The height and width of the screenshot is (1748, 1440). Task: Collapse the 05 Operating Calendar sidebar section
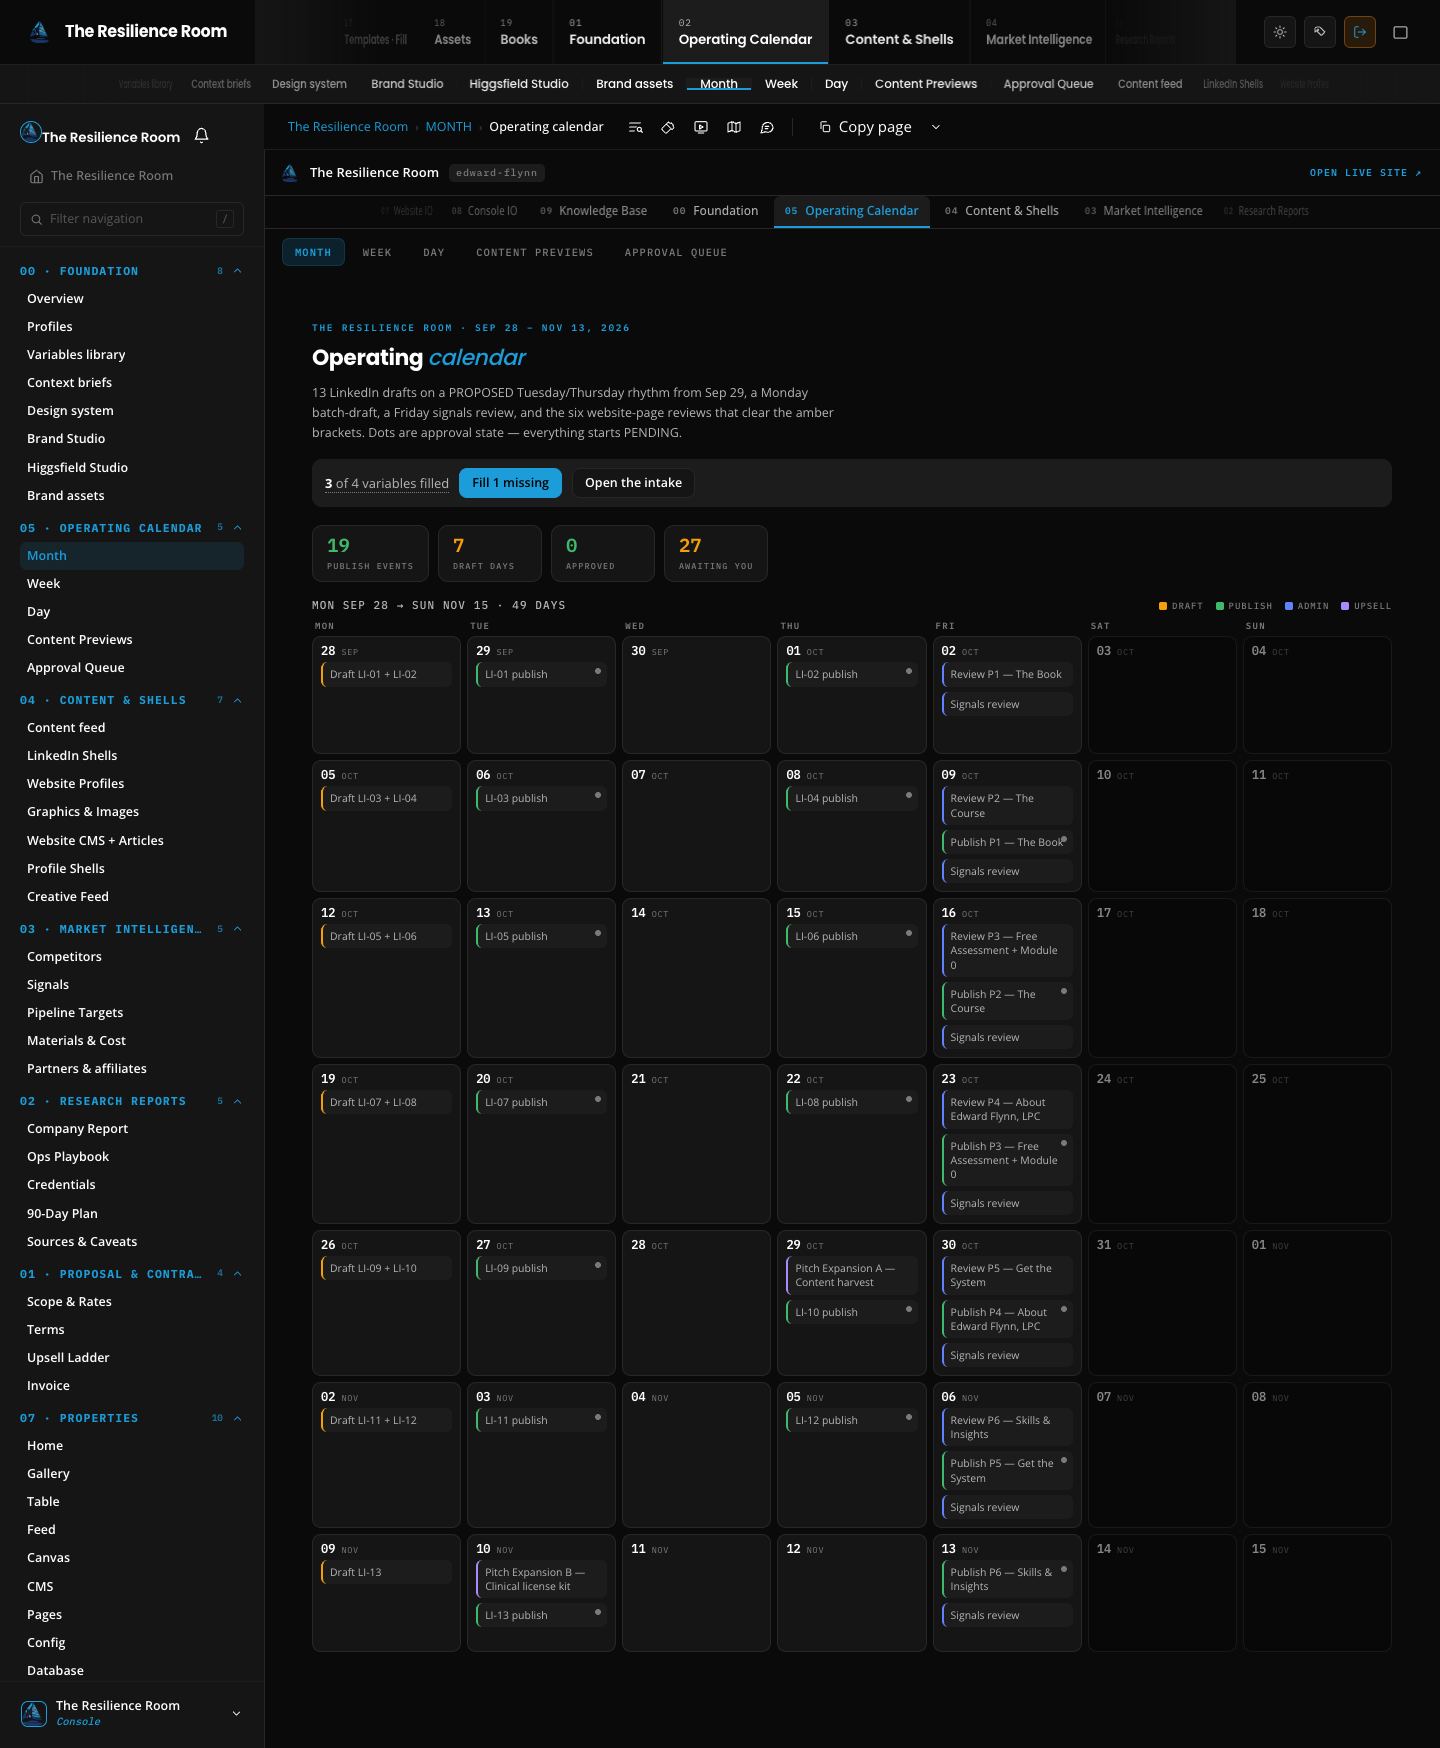pos(238,528)
